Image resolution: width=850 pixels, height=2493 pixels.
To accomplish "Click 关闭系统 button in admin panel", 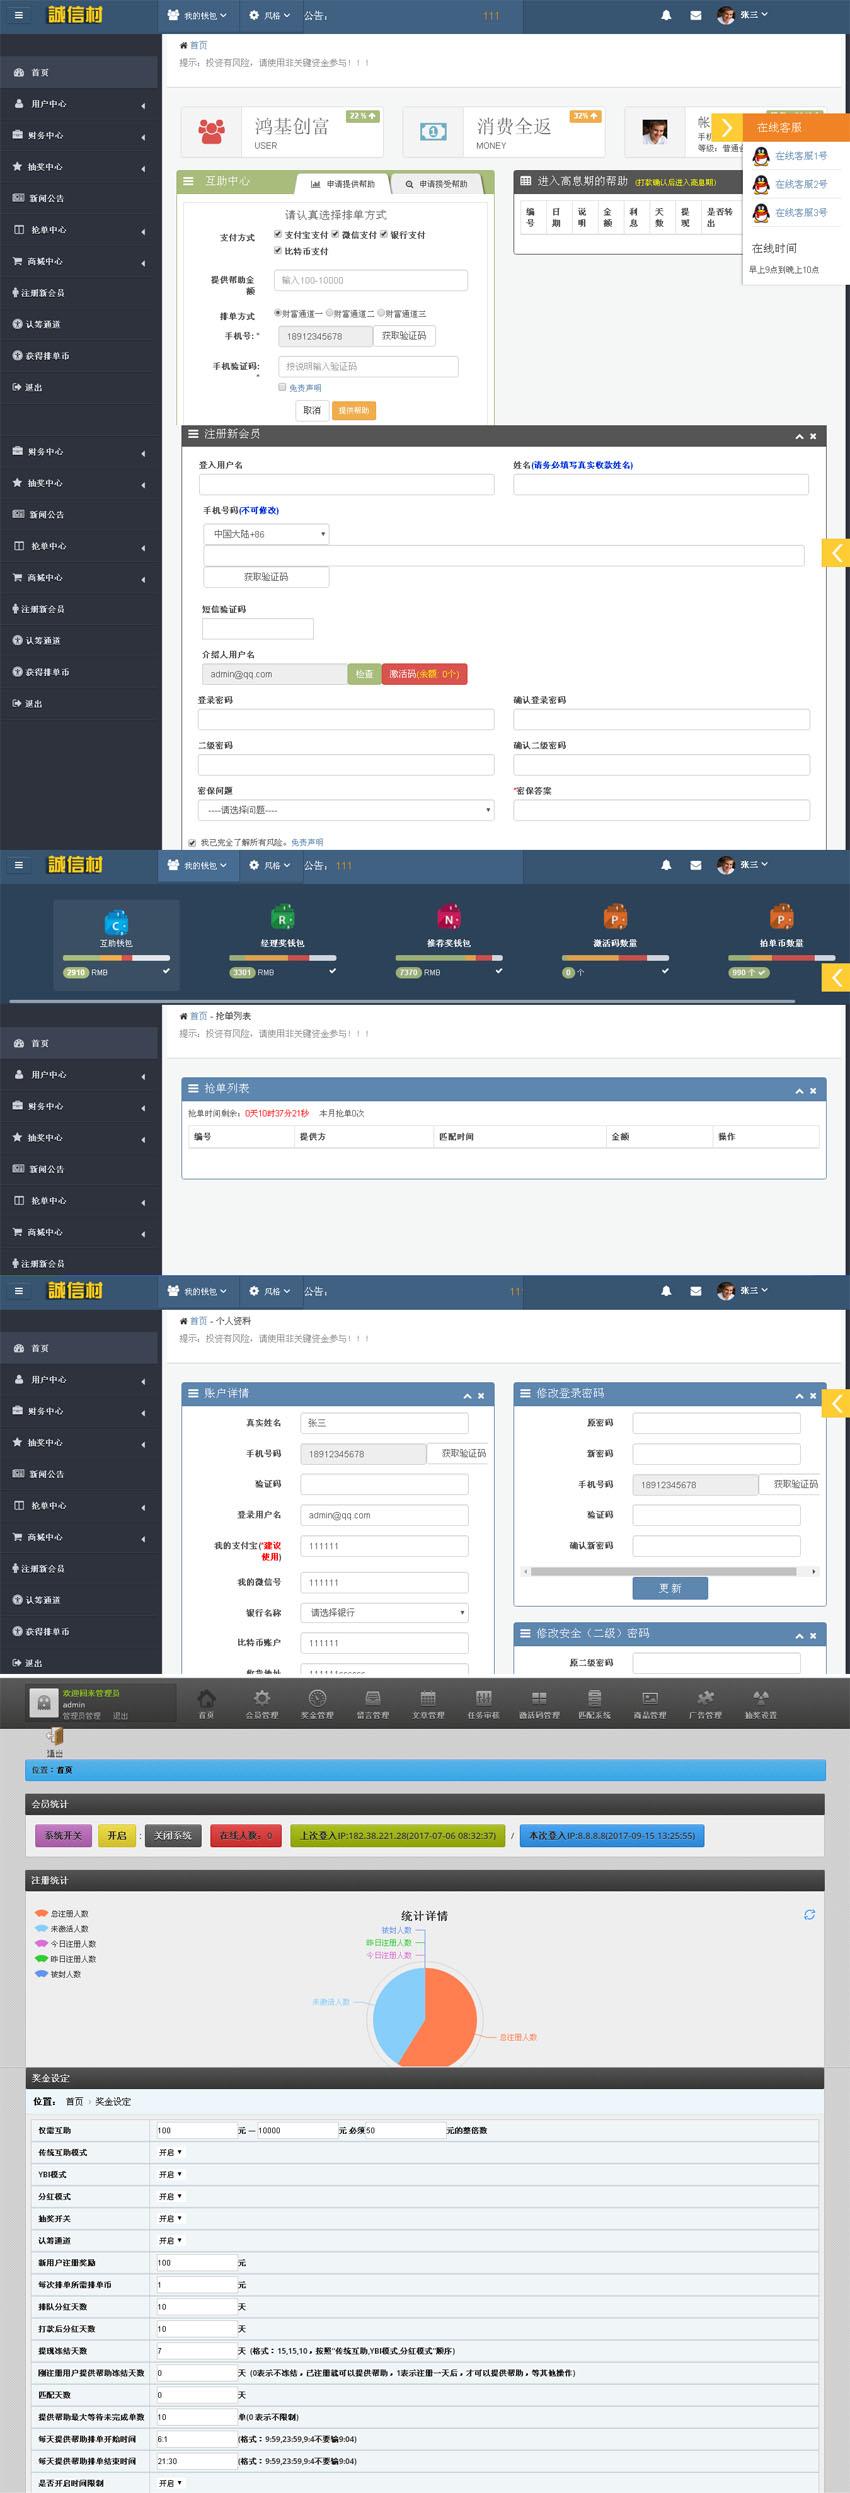I will (173, 1835).
